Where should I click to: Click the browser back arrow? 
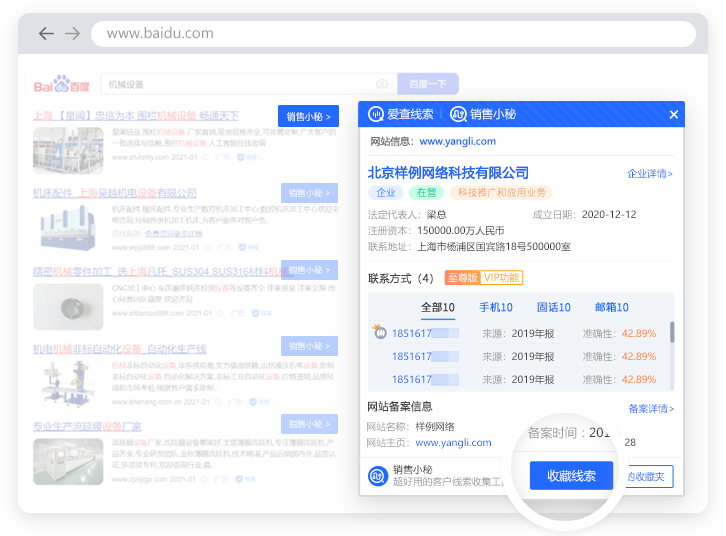(x=46, y=33)
